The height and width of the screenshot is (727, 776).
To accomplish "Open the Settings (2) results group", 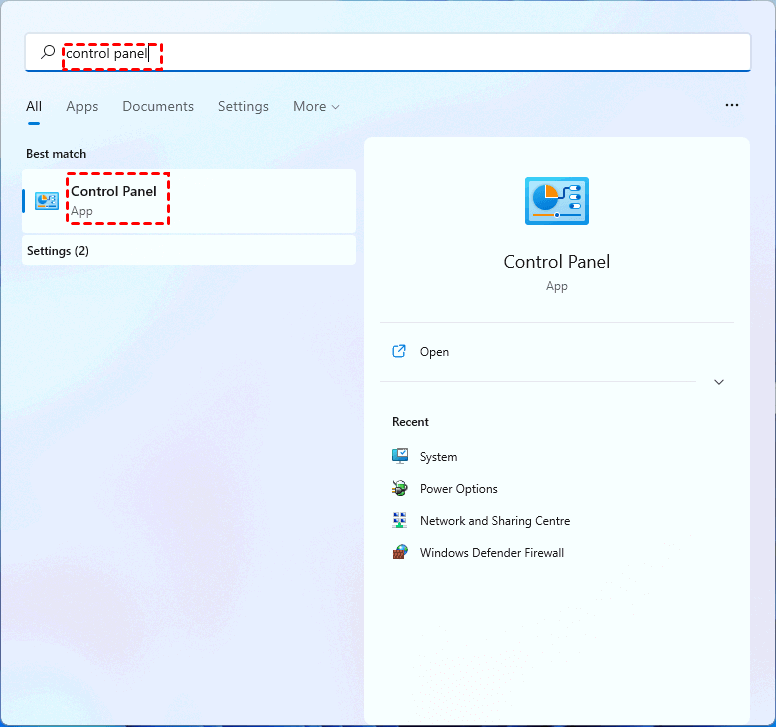I will (x=189, y=251).
